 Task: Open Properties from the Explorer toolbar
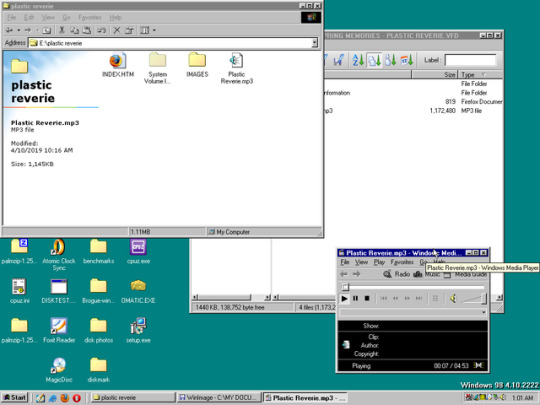pyautogui.click(x=129, y=30)
